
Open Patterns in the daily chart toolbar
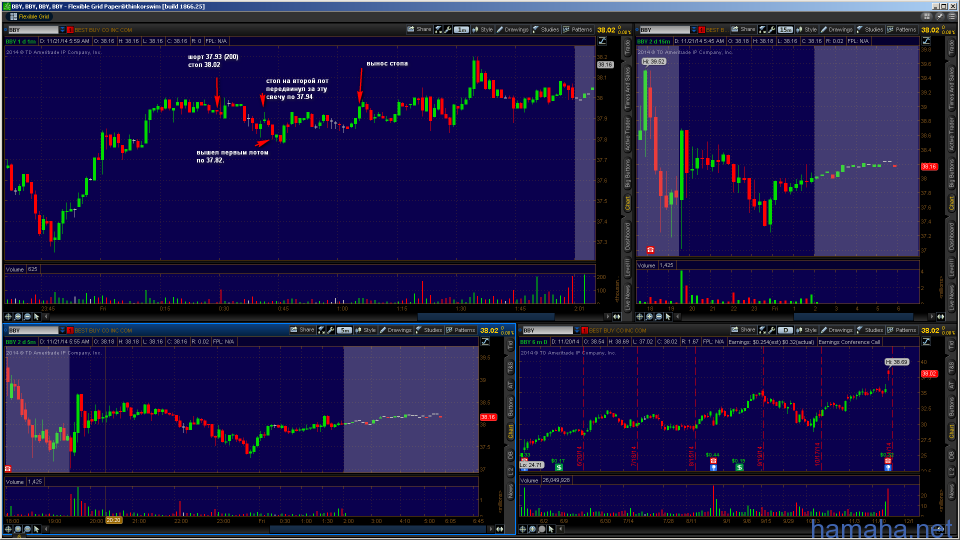(901, 330)
